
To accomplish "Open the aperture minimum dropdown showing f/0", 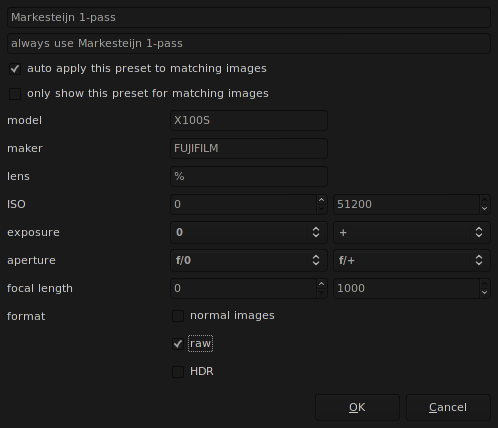I will point(249,260).
